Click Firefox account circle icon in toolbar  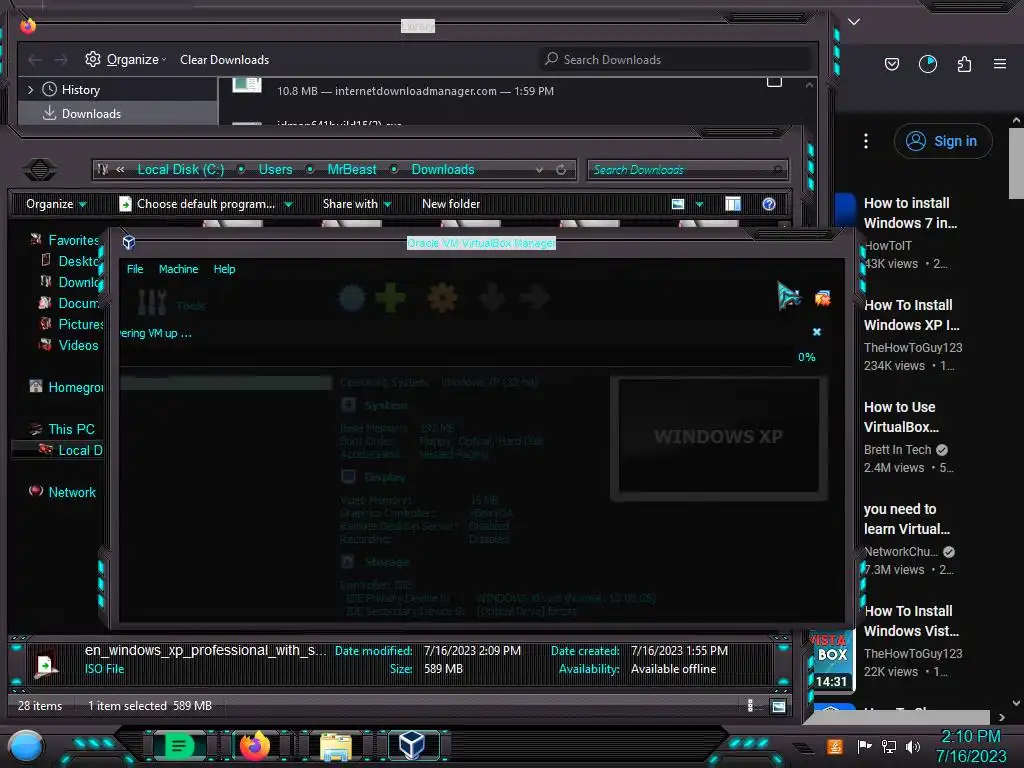click(x=927, y=63)
